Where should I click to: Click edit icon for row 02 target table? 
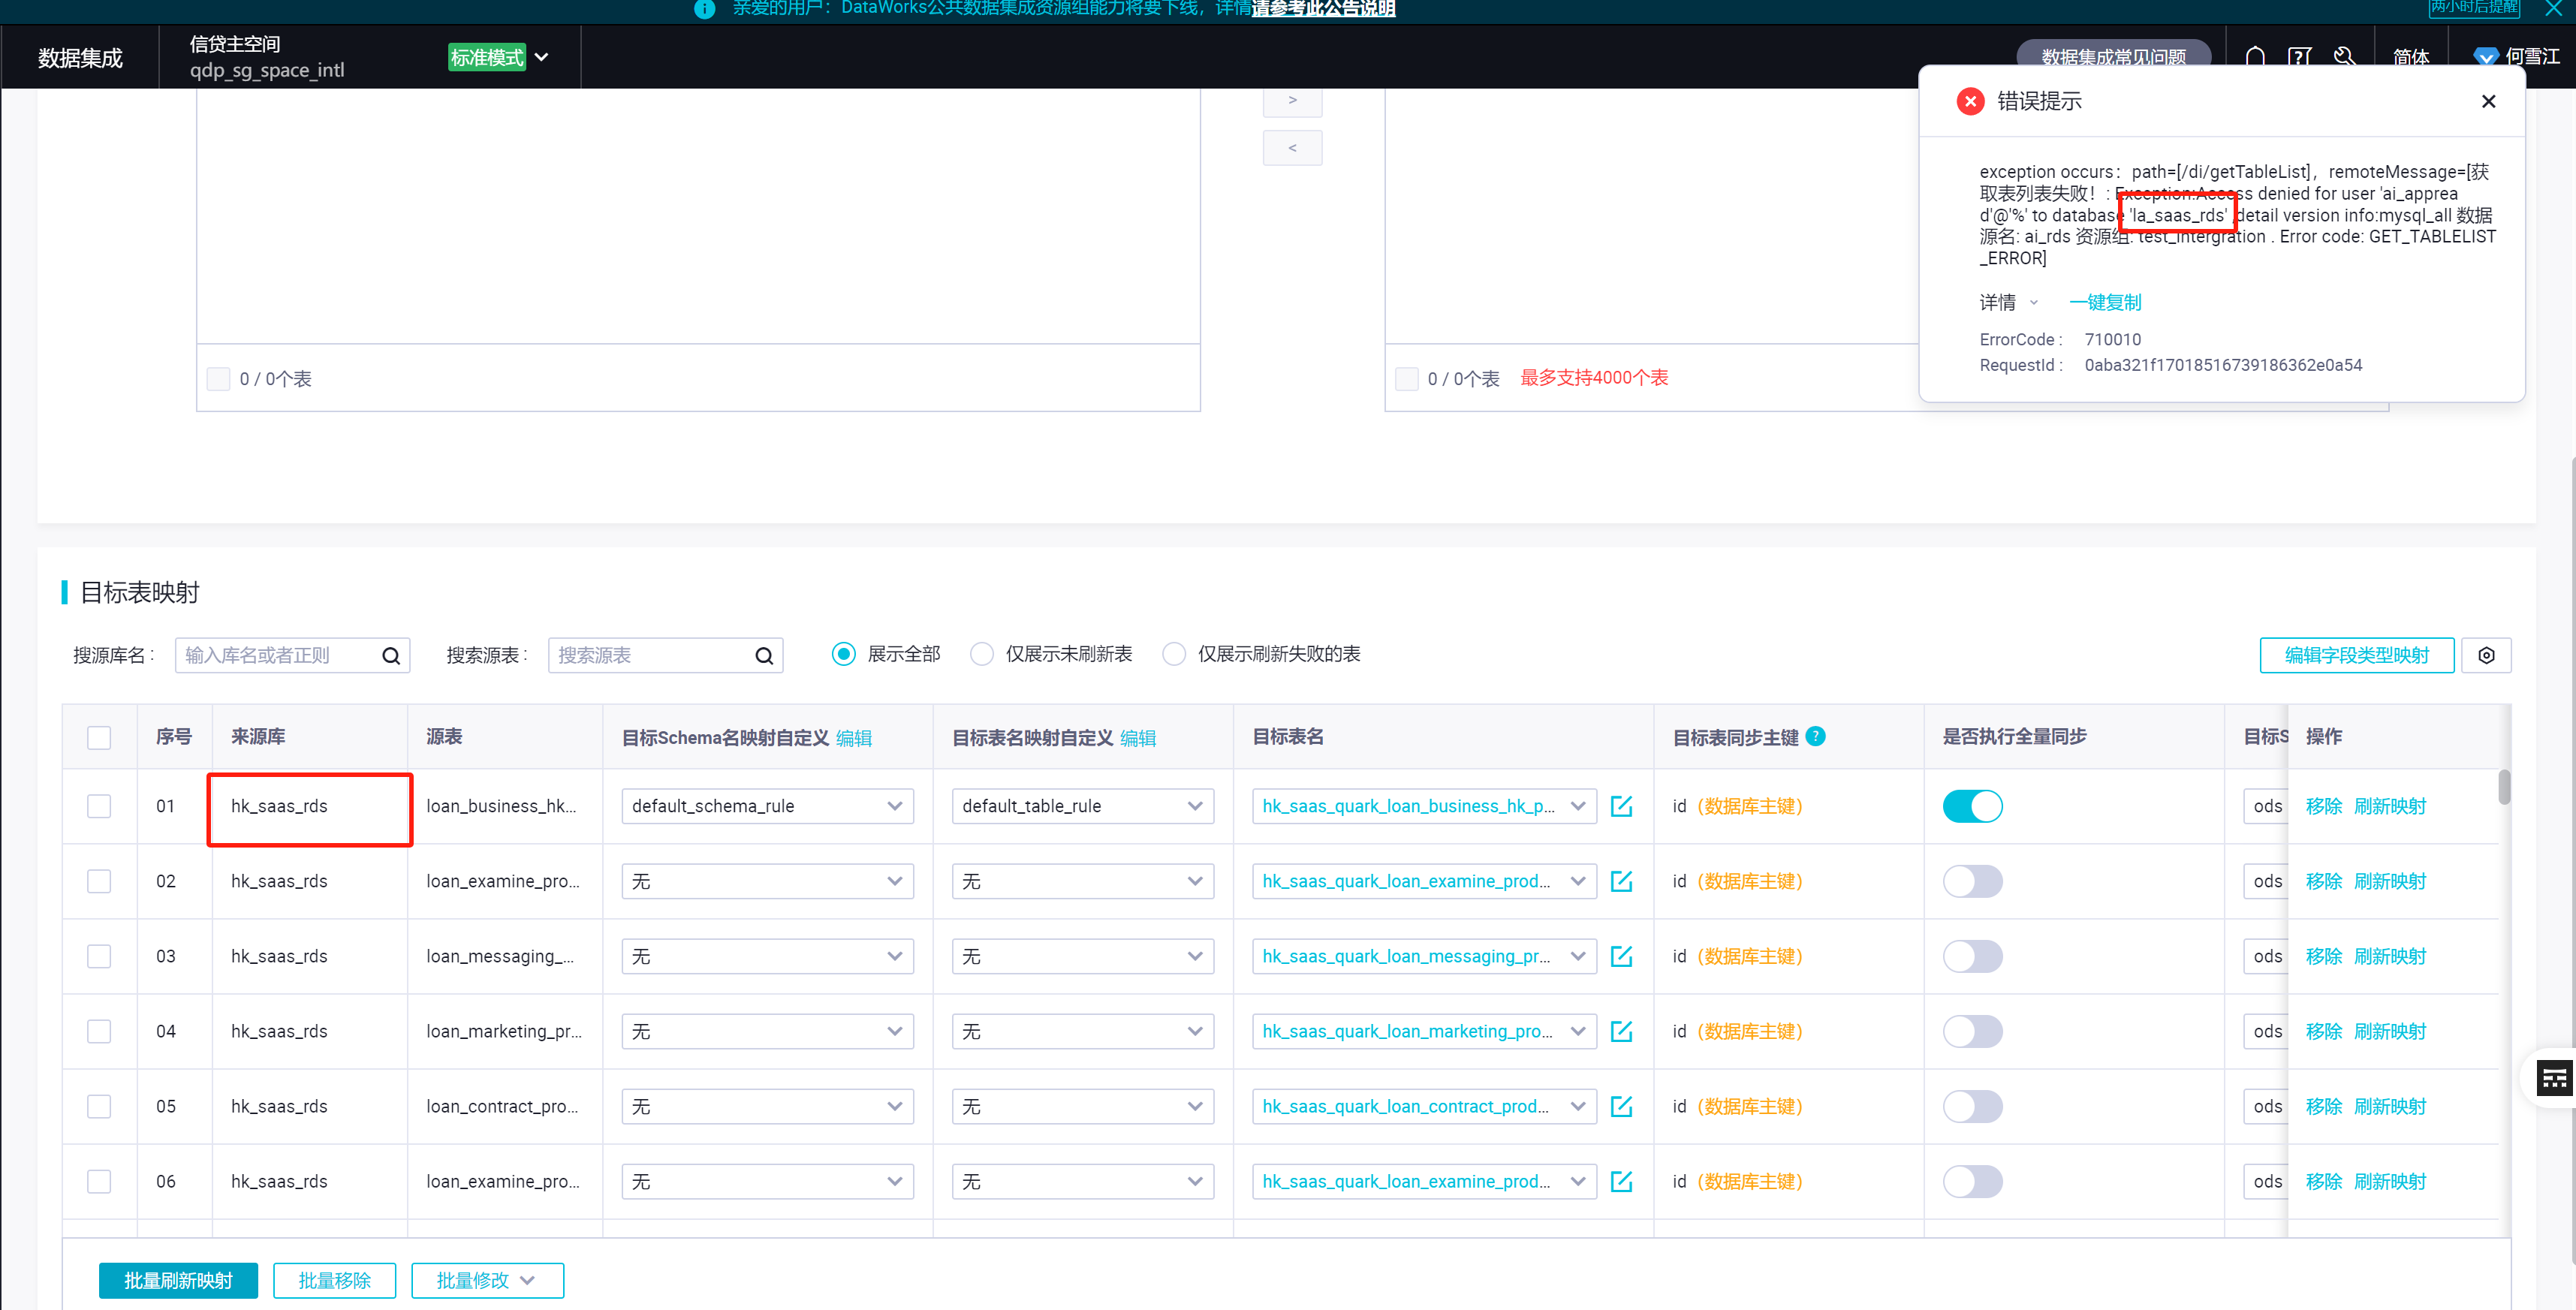(1621, 881)
